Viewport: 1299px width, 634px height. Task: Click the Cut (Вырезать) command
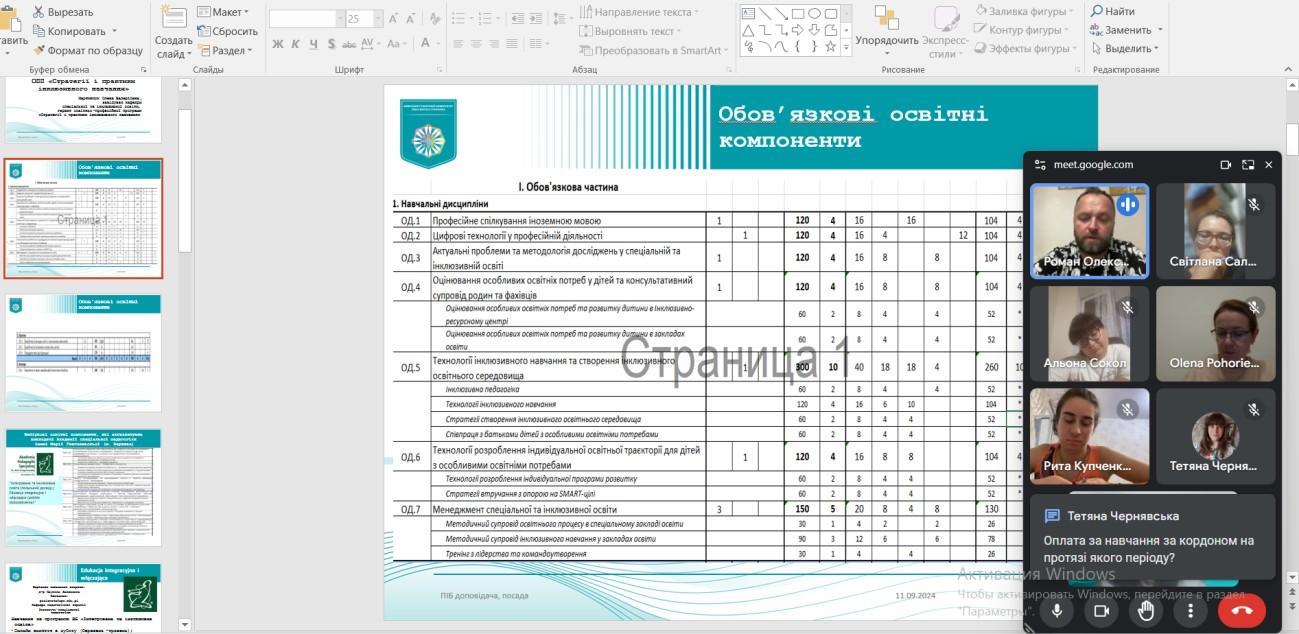(62, 12)
